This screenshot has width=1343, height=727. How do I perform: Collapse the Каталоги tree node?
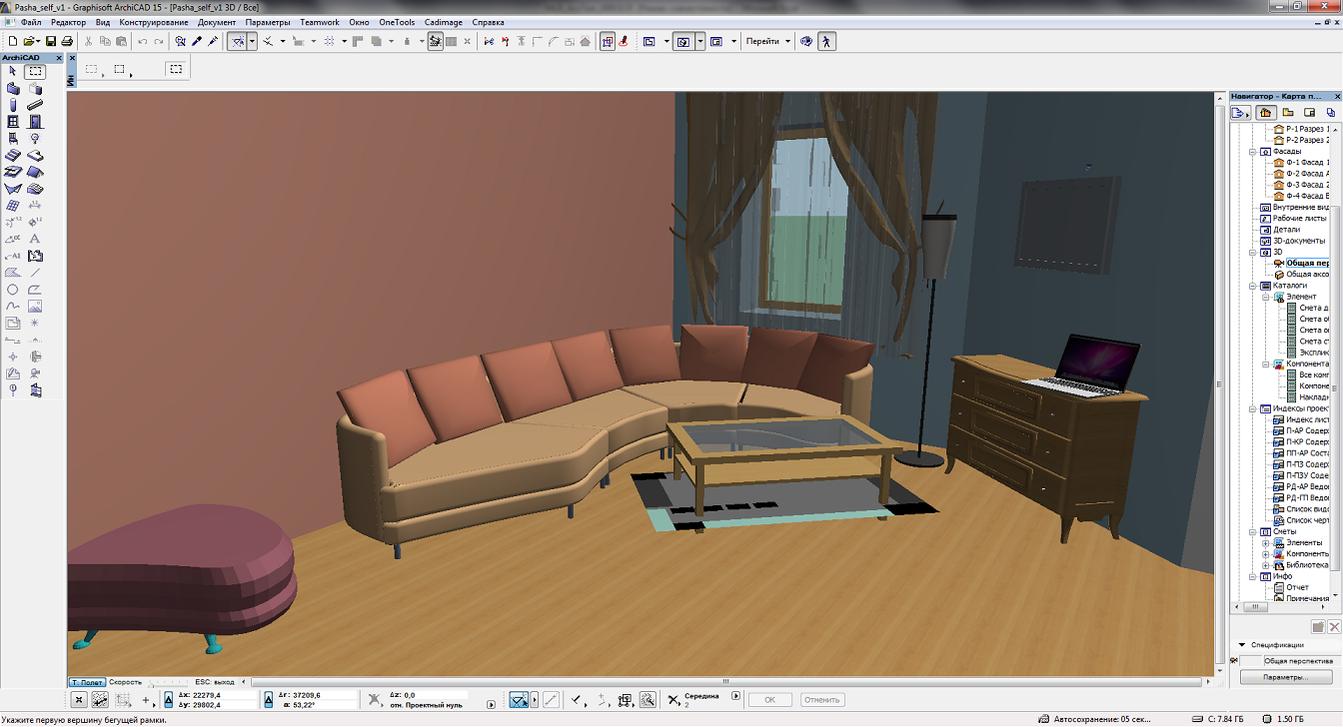(x=1253, y=286)
